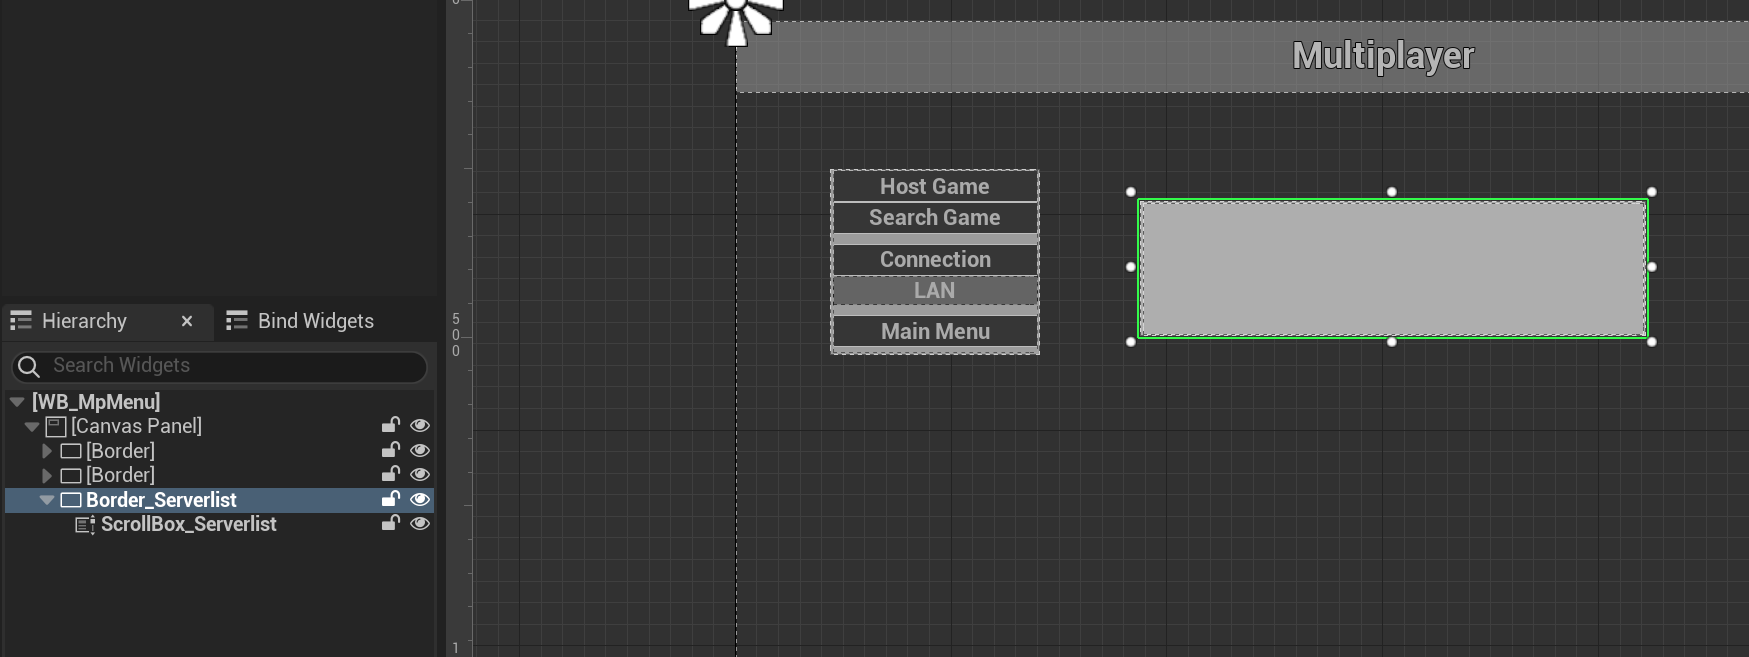This screenshot has height=657, width=1749.
Task: Collapse the Canvas Panel tree node
Action: click(32, 427)
